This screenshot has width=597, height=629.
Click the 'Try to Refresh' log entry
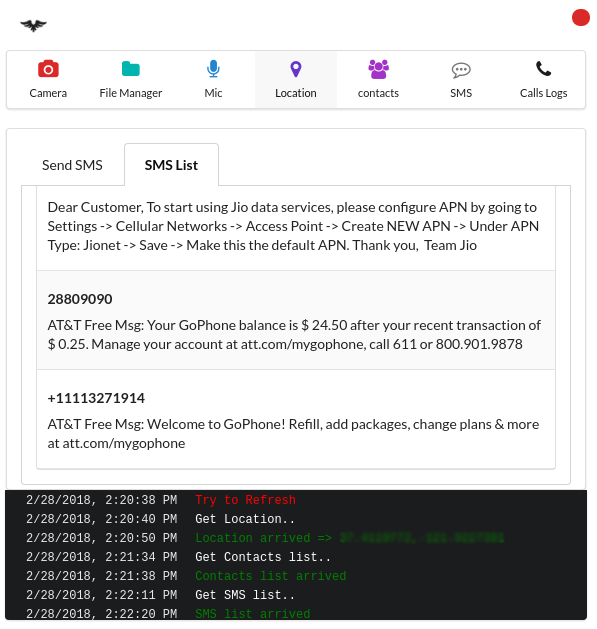click(245, 500)
